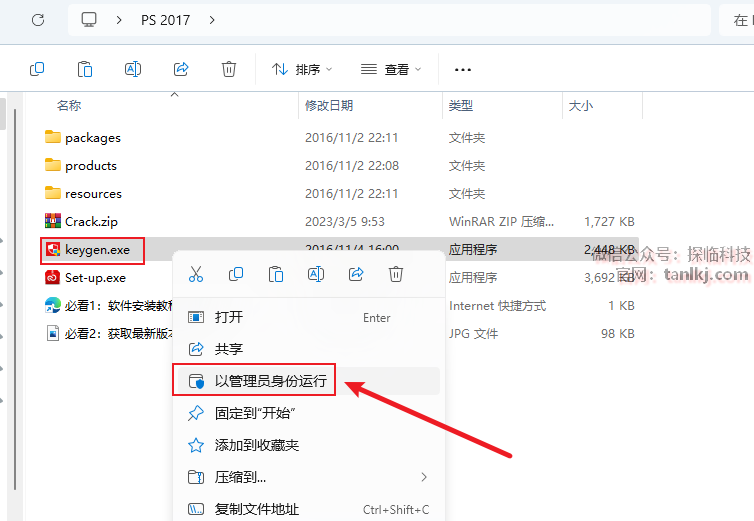This screenshot has height=521, width=754.
Task: Choose 以管理员身份运行 in context menu
Action: (x=308, y=381)
